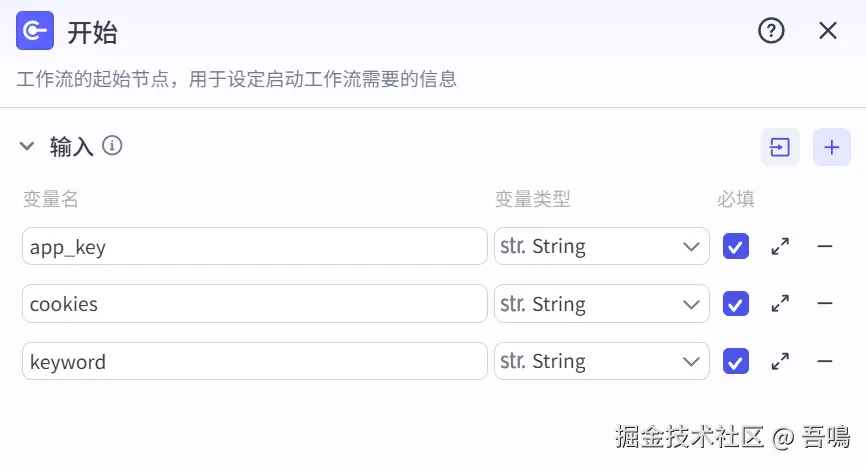Click the 输入 info icon
Screen dimensions: 866x466
(x=113, y=146)
